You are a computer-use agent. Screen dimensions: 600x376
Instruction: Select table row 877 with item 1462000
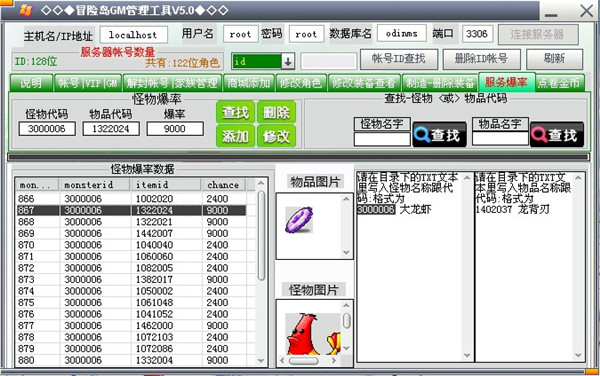coord(131,326)
